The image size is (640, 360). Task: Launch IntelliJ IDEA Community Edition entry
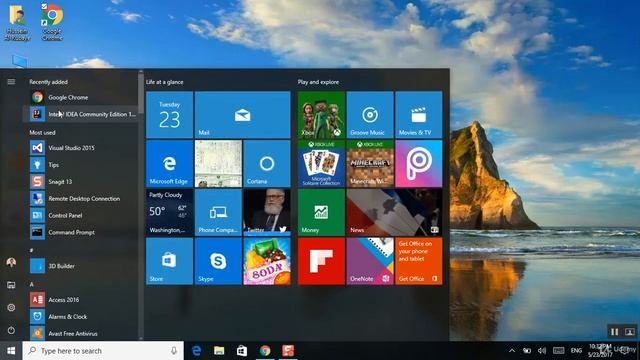click(80, 114)
